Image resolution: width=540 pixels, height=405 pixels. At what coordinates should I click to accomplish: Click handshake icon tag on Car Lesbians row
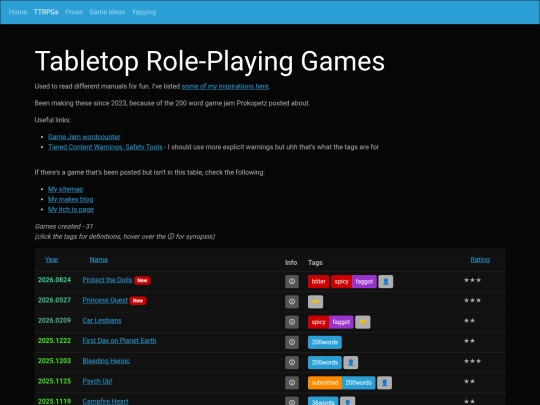click(x=363, y=322)
